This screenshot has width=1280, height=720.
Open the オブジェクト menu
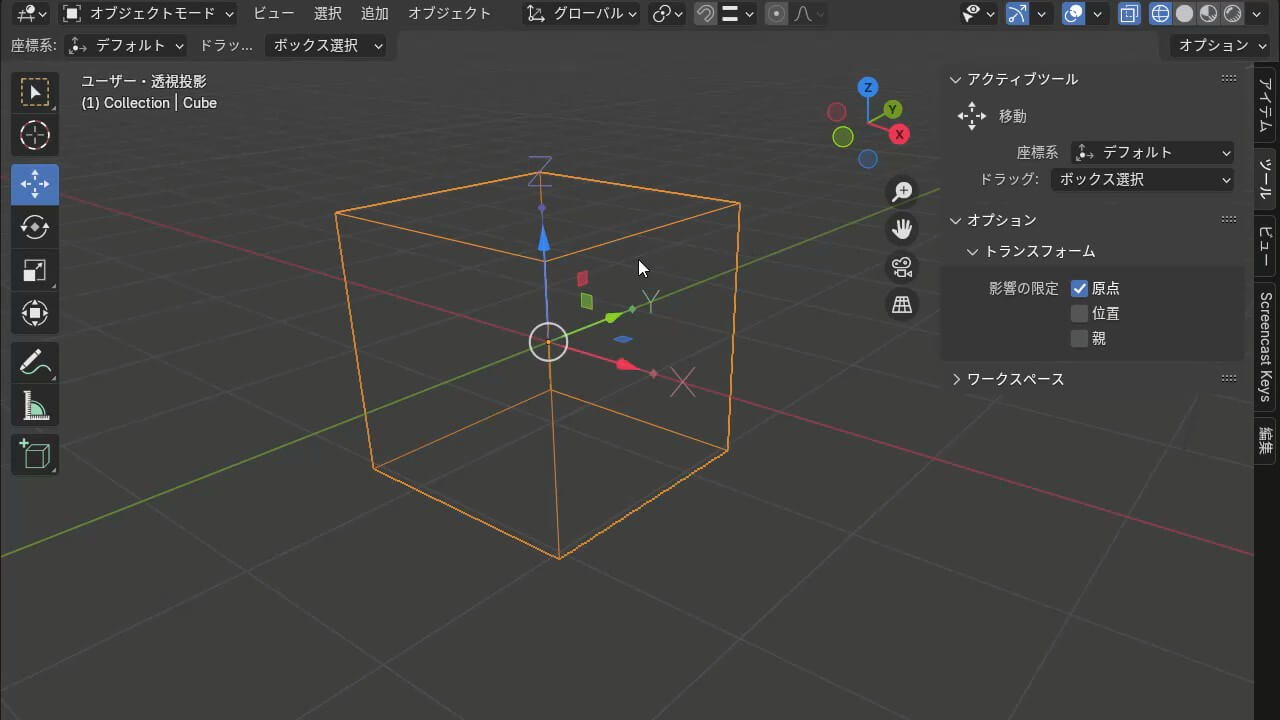449,14
